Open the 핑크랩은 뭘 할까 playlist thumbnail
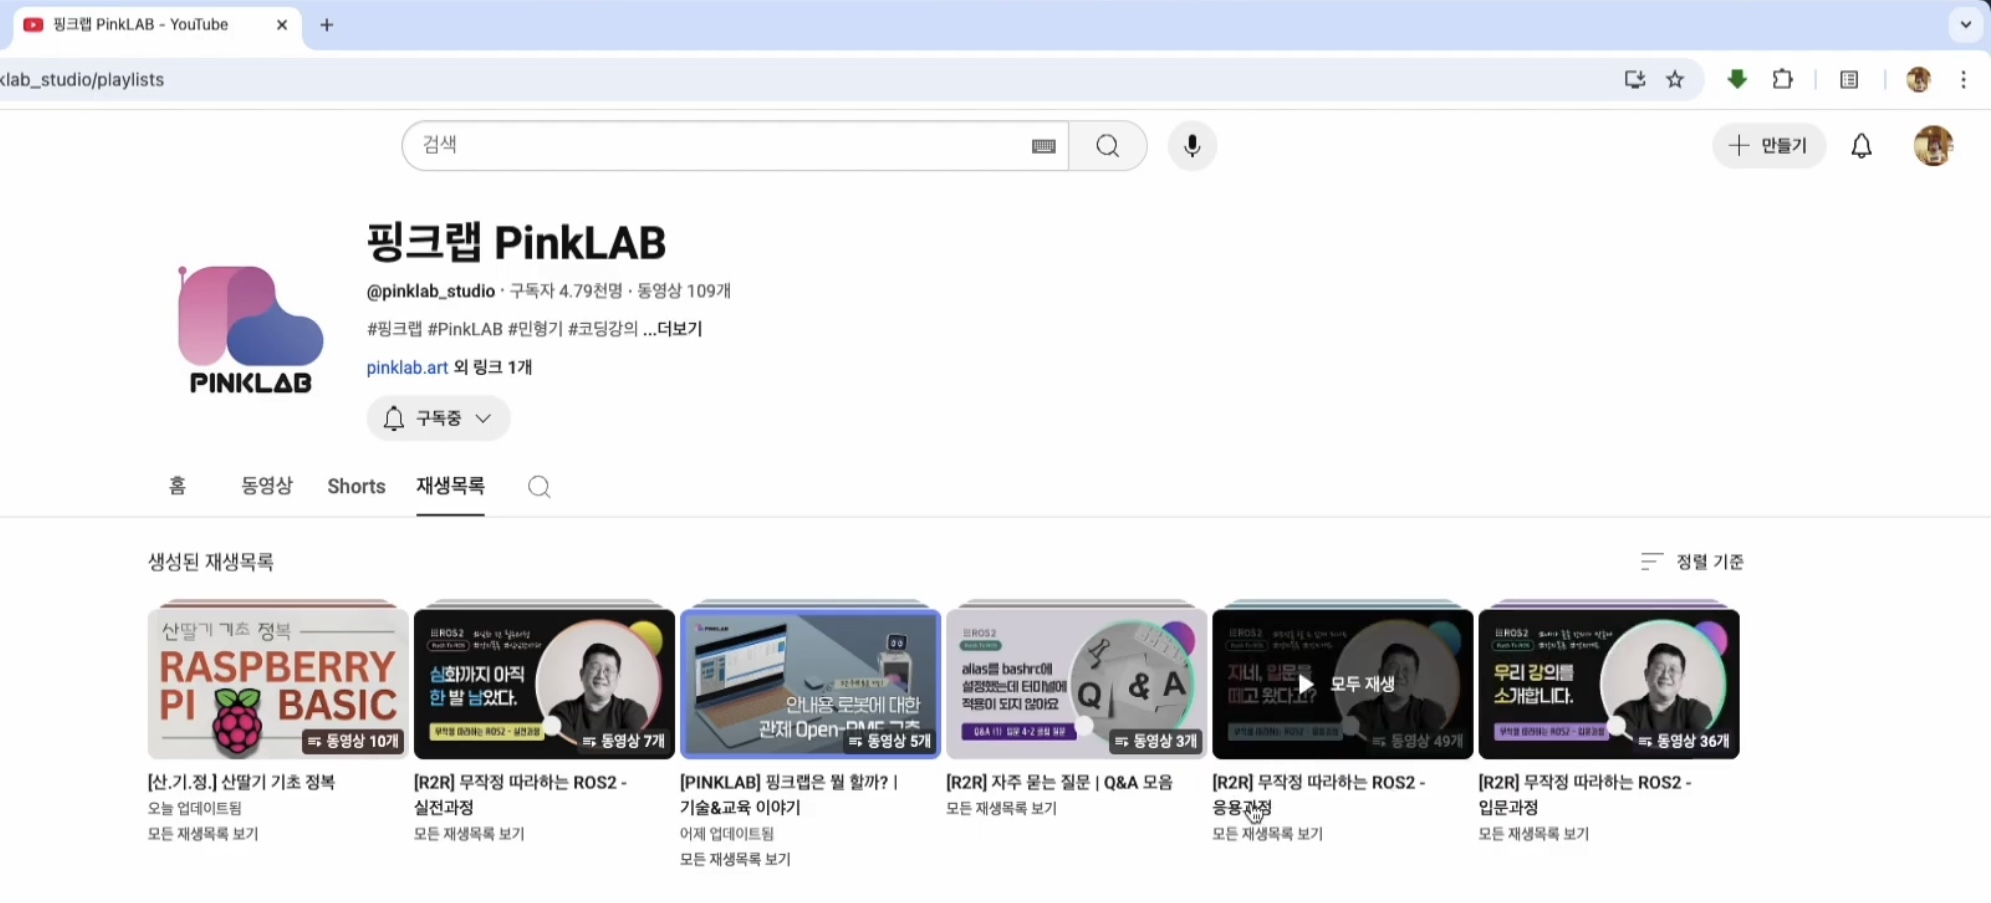Screen dimensions: 1991x903 pyautogui.click(x=810, y=683)
